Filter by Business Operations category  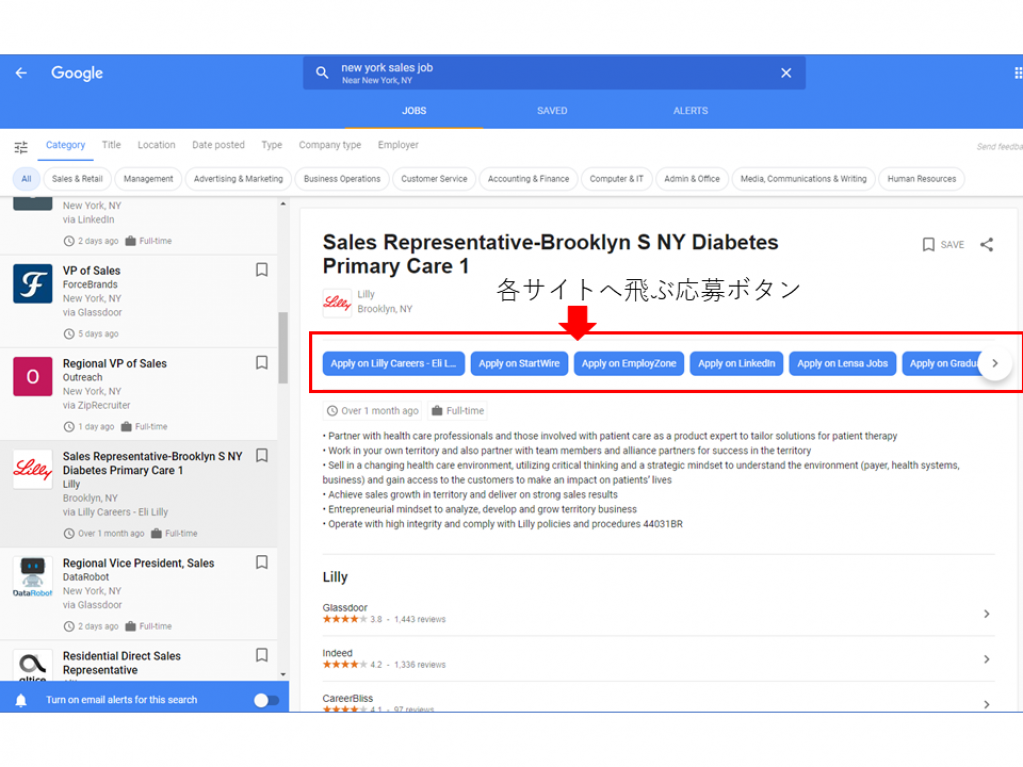342,179
